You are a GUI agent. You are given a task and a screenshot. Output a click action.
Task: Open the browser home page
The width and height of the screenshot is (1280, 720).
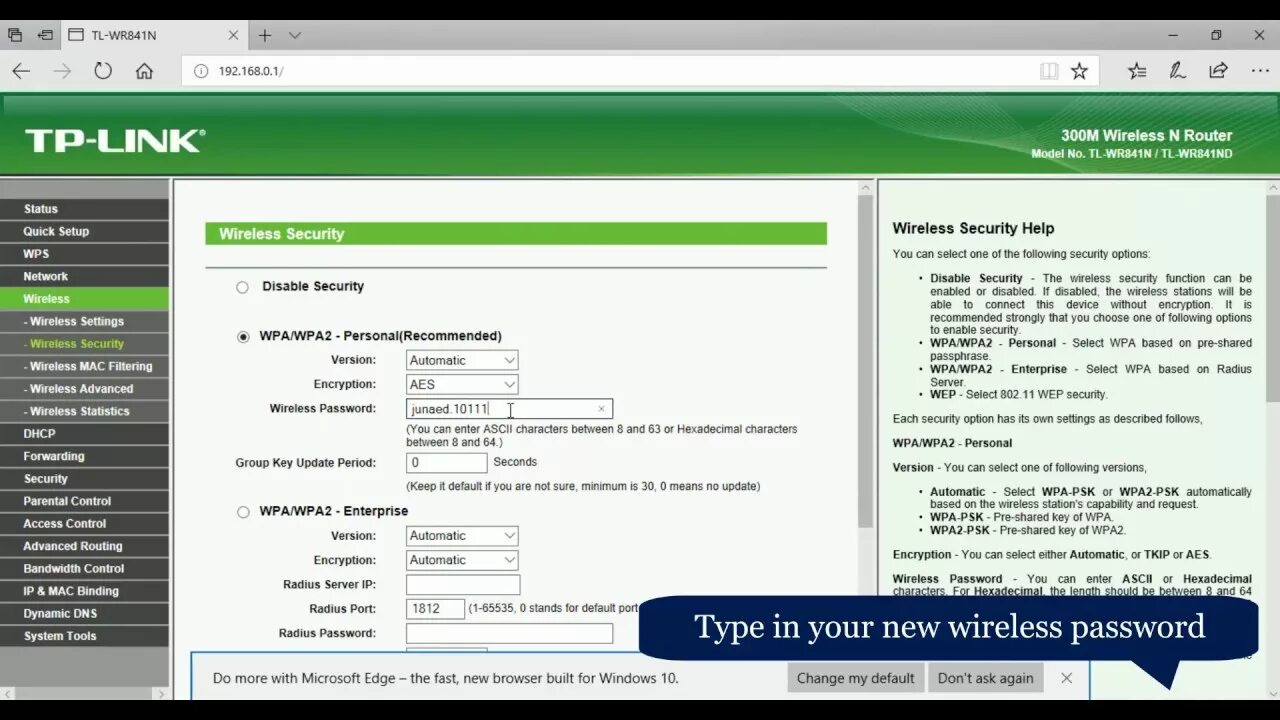pyautogui.click(x=144, y=71)
